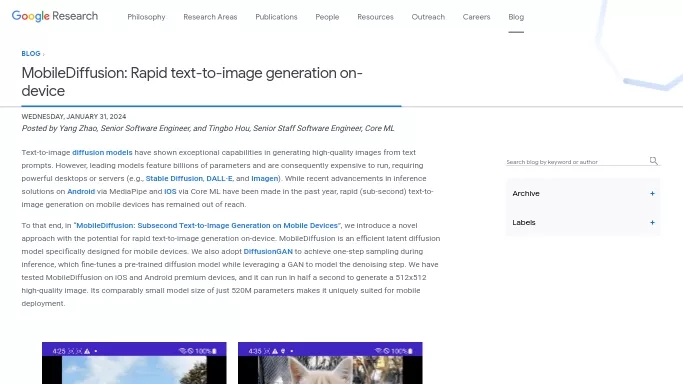Open the diffusion models link

coord(102,152)
